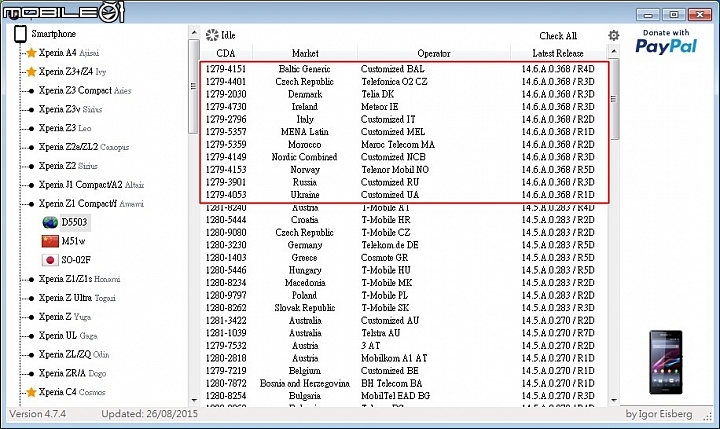Screen dimensions: 720x429
Task: Select the Customized RU Russia row
Action: [x=405, y=182]
